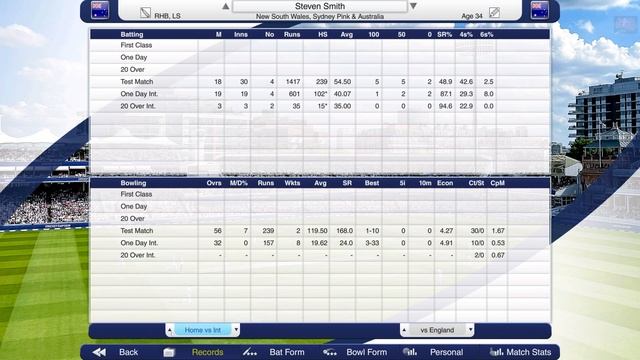Click the down arrow of Home vs Int selector
Image resolution: width=640 pixels, height=360 pixels.
tap(236, 330)
